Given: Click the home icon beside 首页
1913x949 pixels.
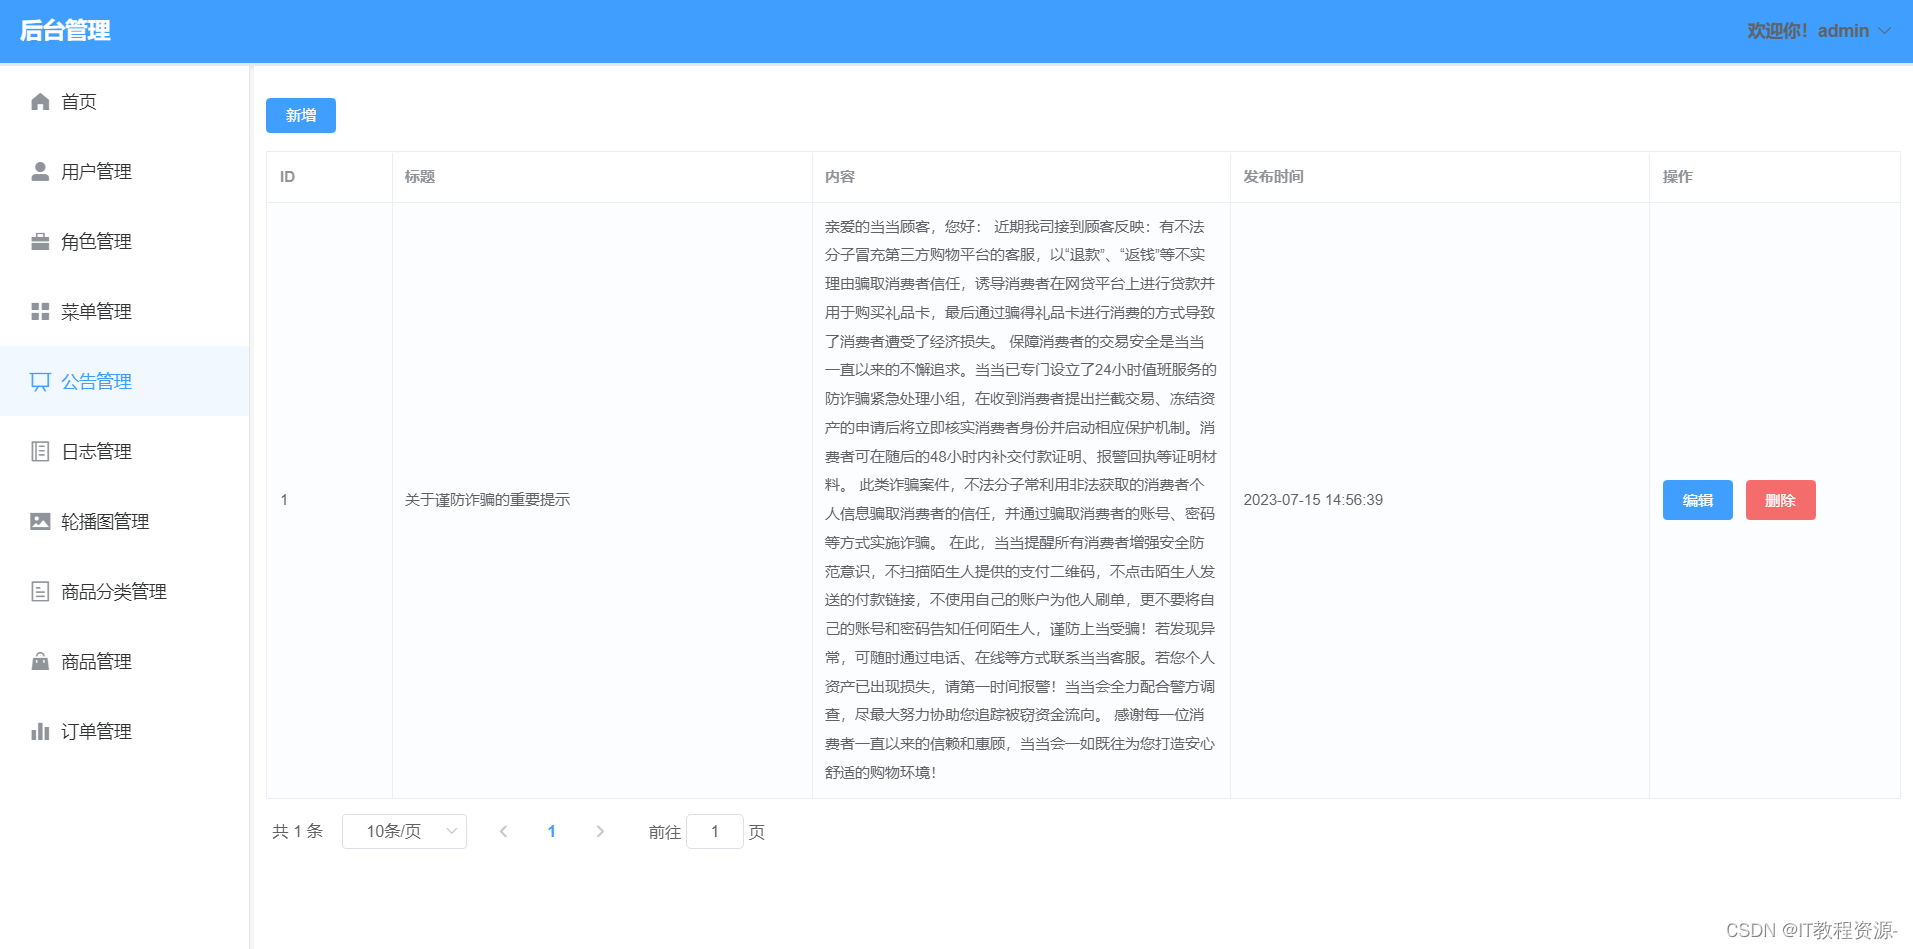Looking at the screenshot, I should [x=40, y=101].
